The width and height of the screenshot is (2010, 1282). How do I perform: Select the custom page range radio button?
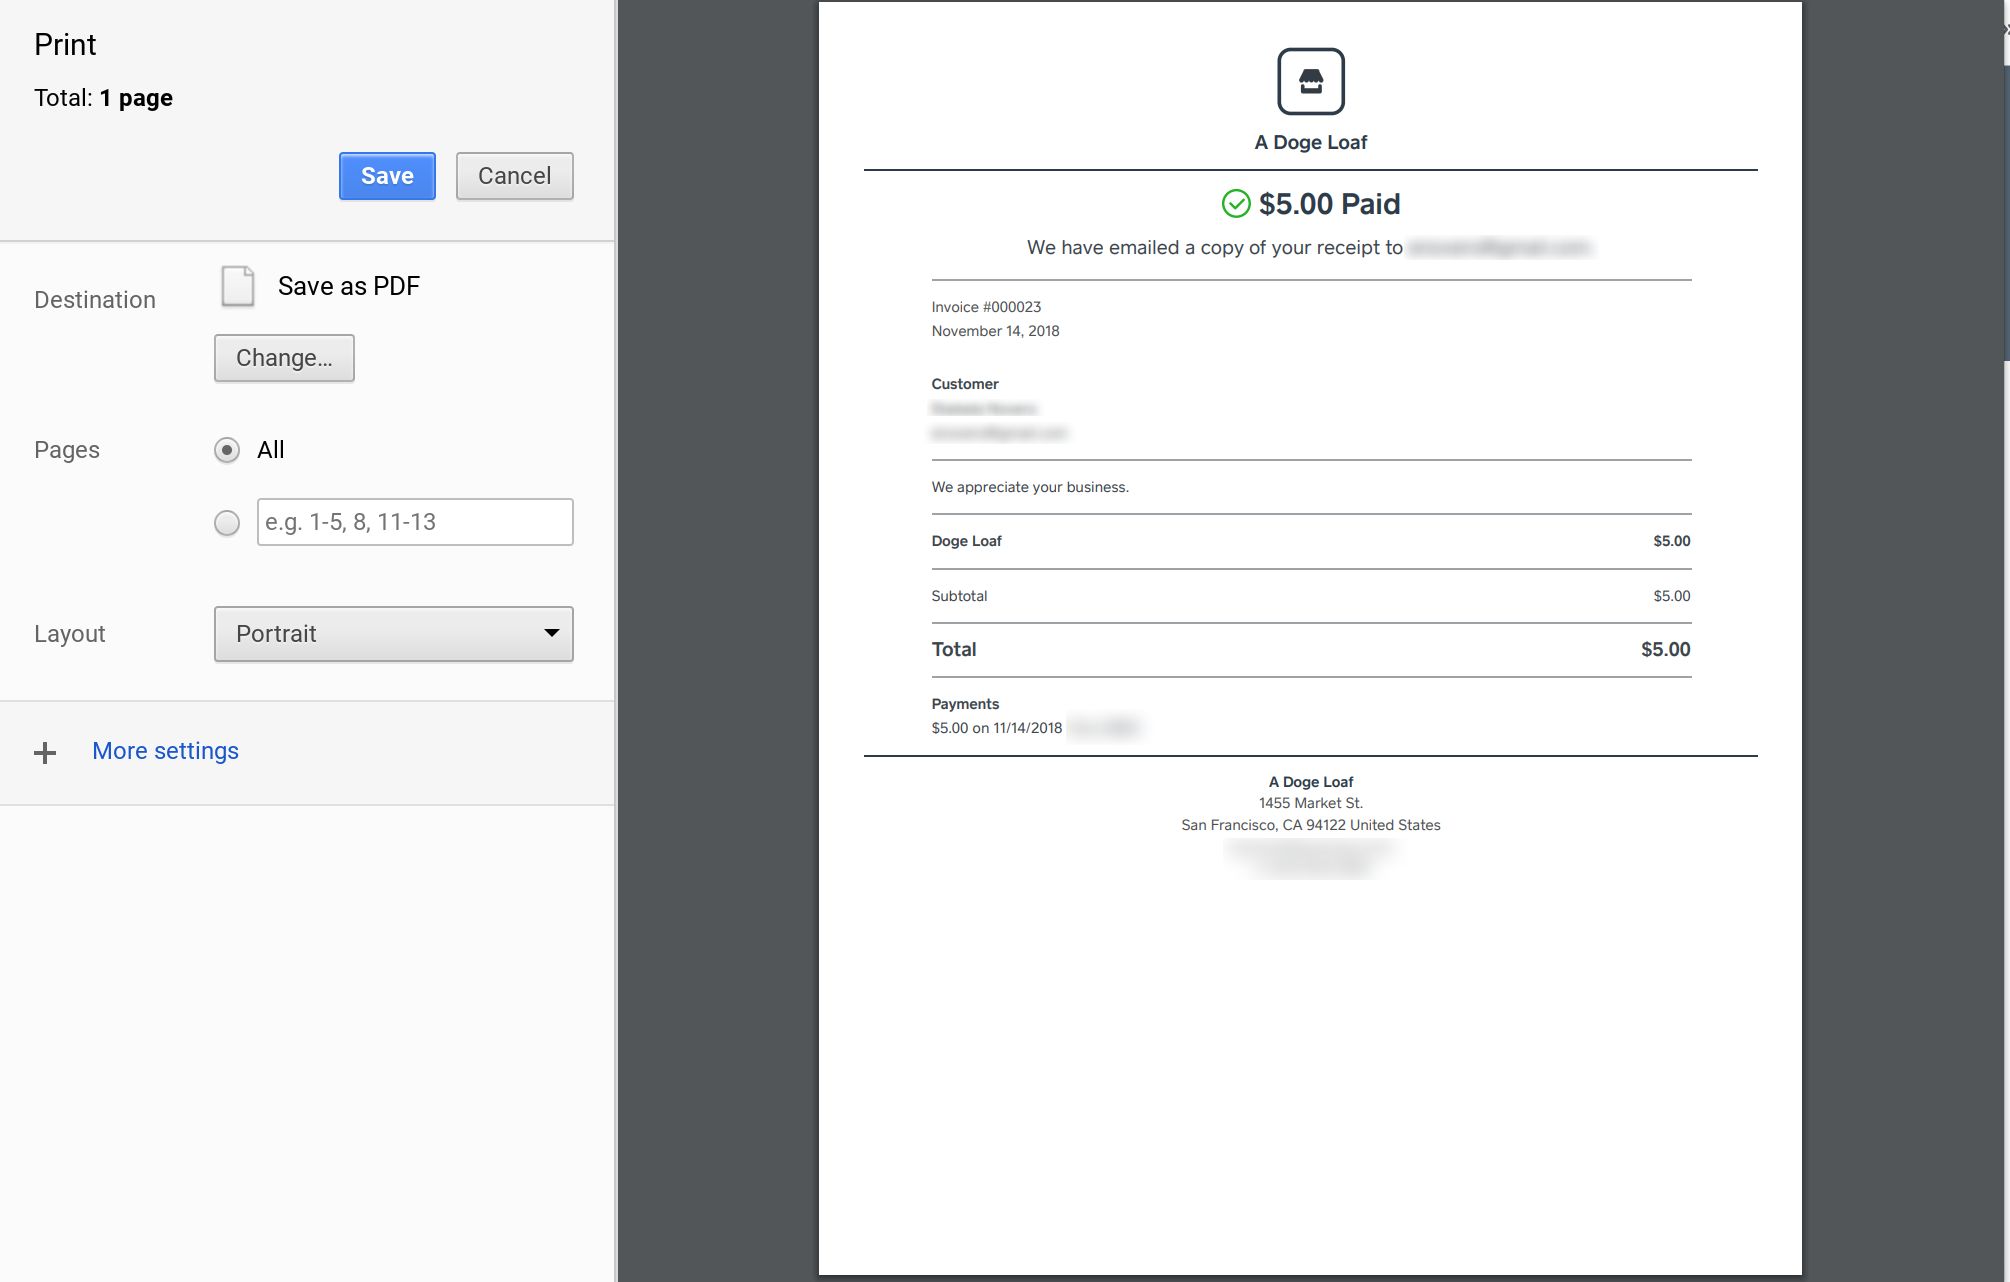227,523
